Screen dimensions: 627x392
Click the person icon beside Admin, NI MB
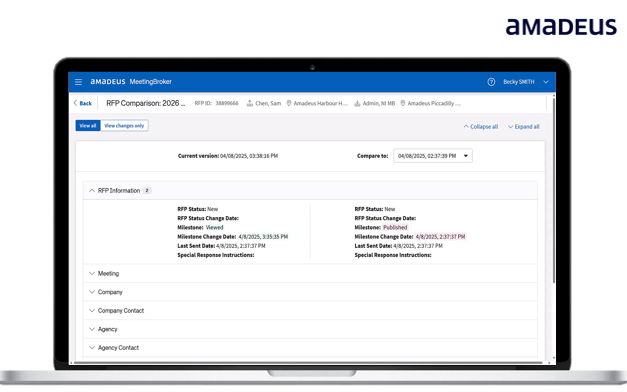click(x=357, y=103)
